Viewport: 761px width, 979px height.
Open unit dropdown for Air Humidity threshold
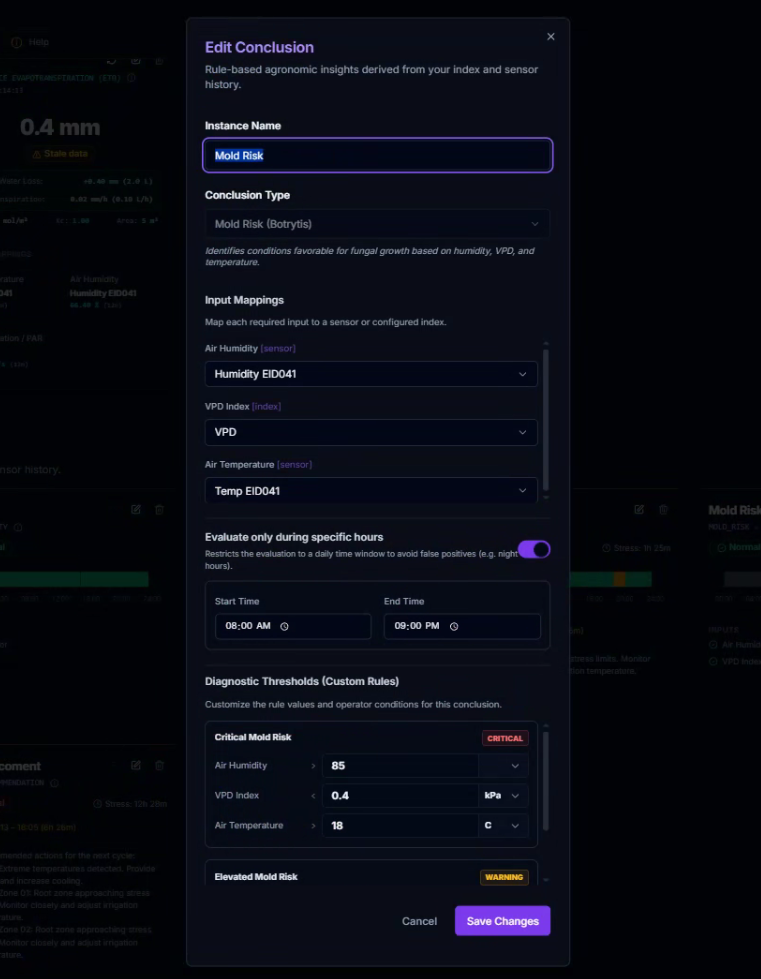[504, 765]
